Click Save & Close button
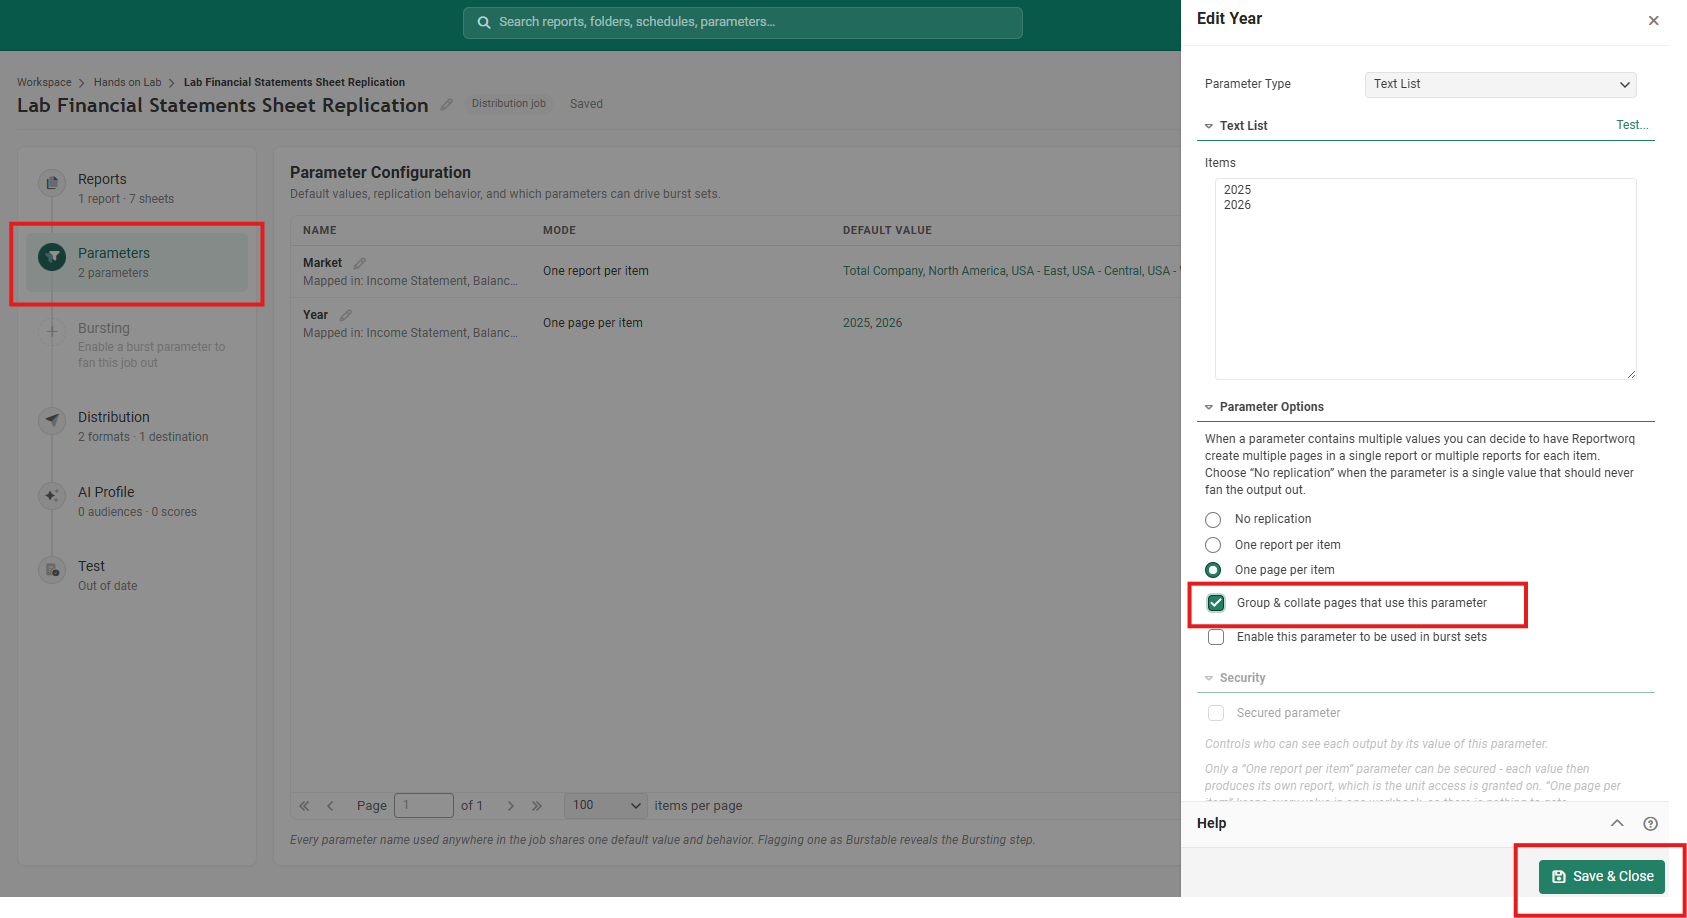 tap(1602, 876)
